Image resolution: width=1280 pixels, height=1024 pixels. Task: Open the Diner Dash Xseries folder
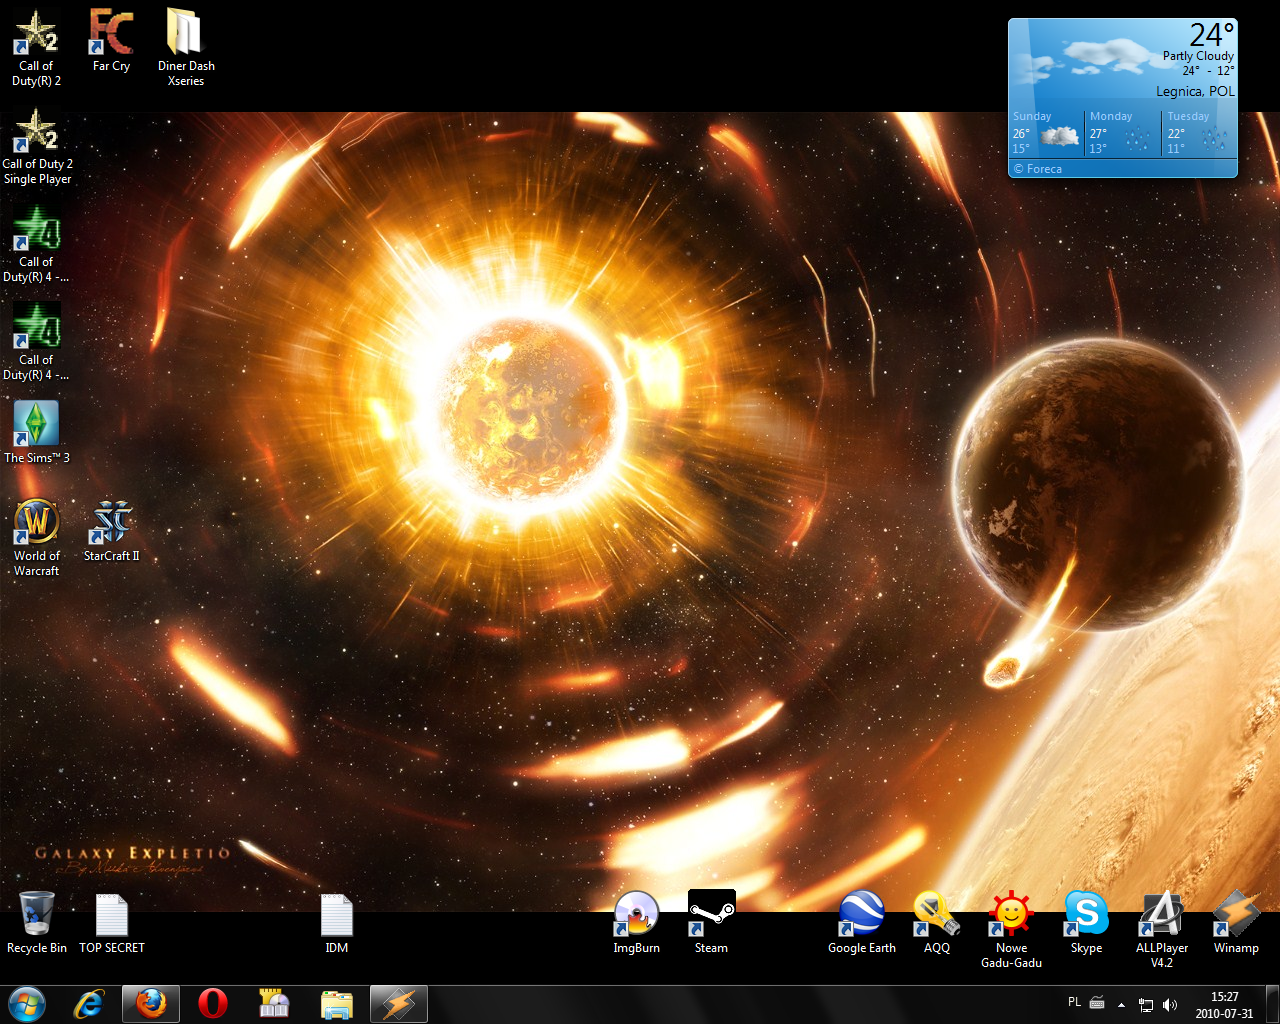tap(186, 48)
